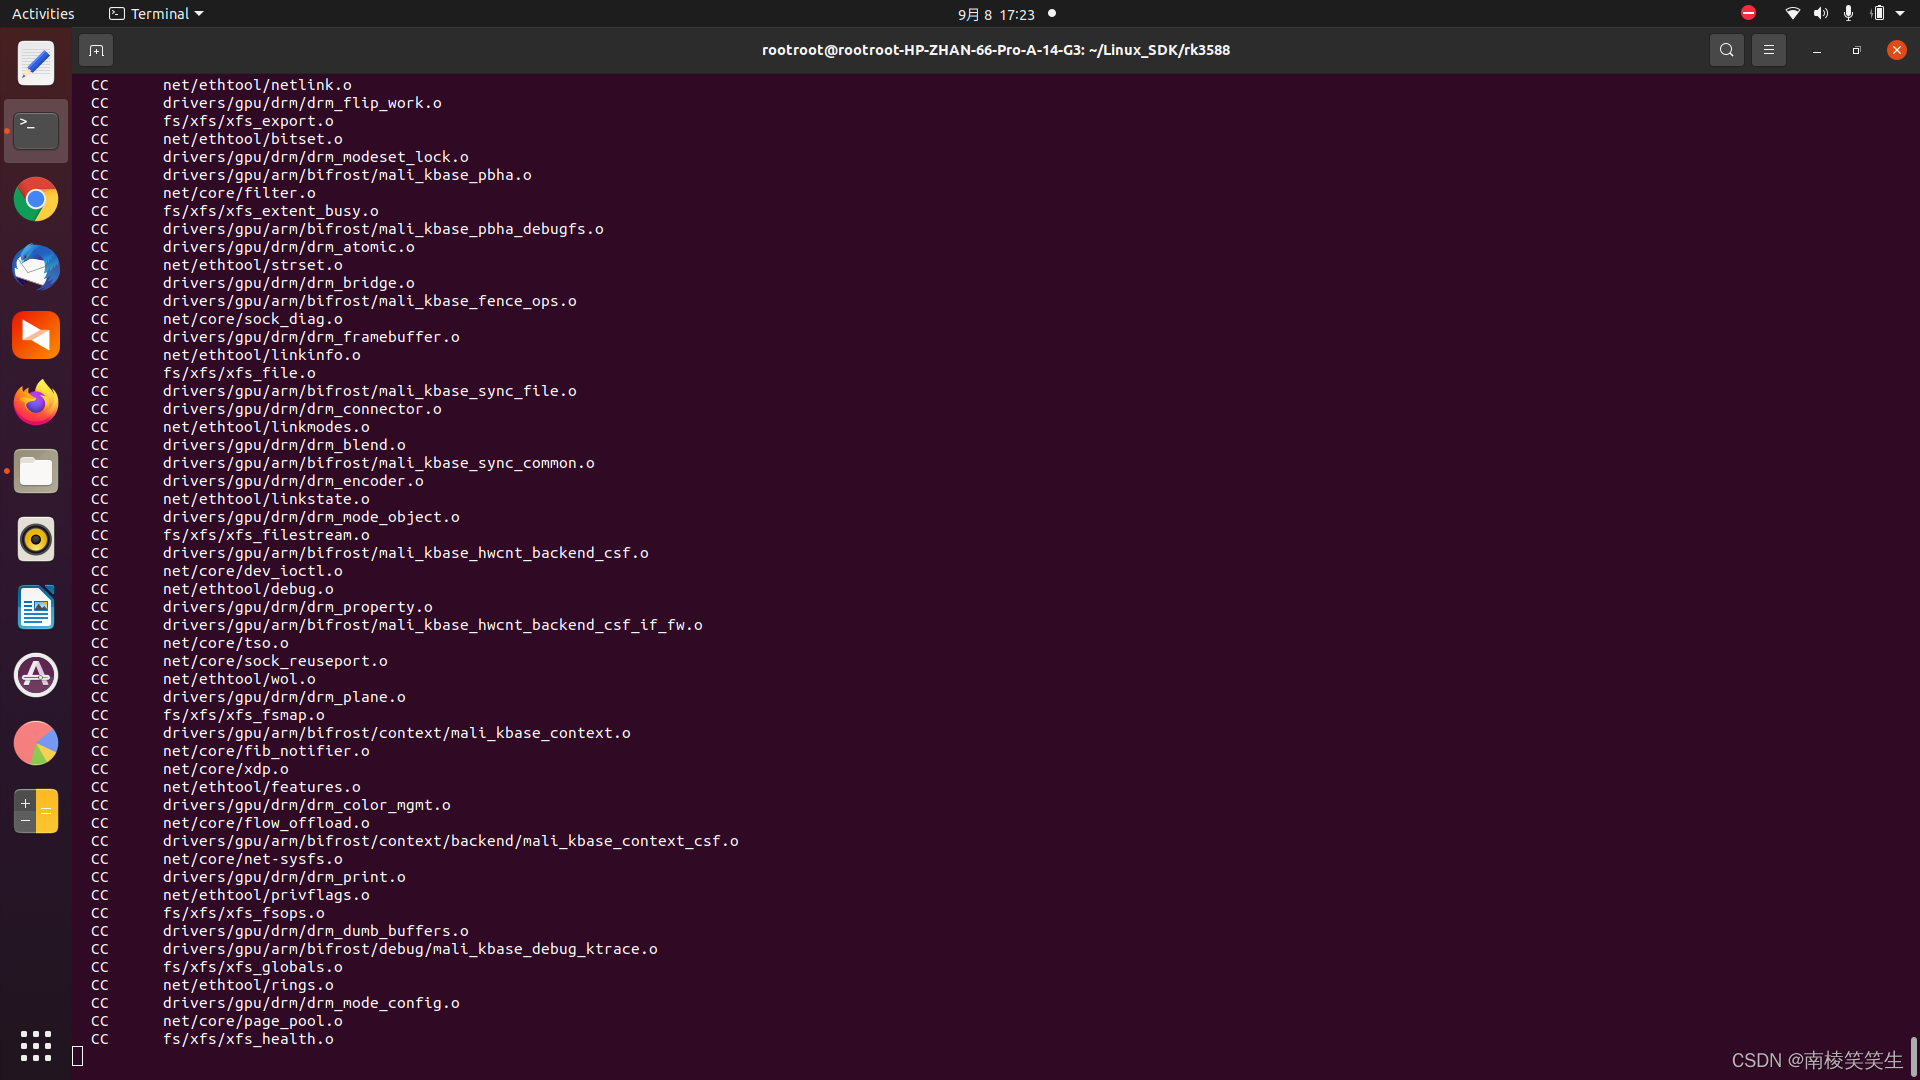Open the calculator app from dock
This screenshot has width=1920, height=1080.
coord(36,811)
